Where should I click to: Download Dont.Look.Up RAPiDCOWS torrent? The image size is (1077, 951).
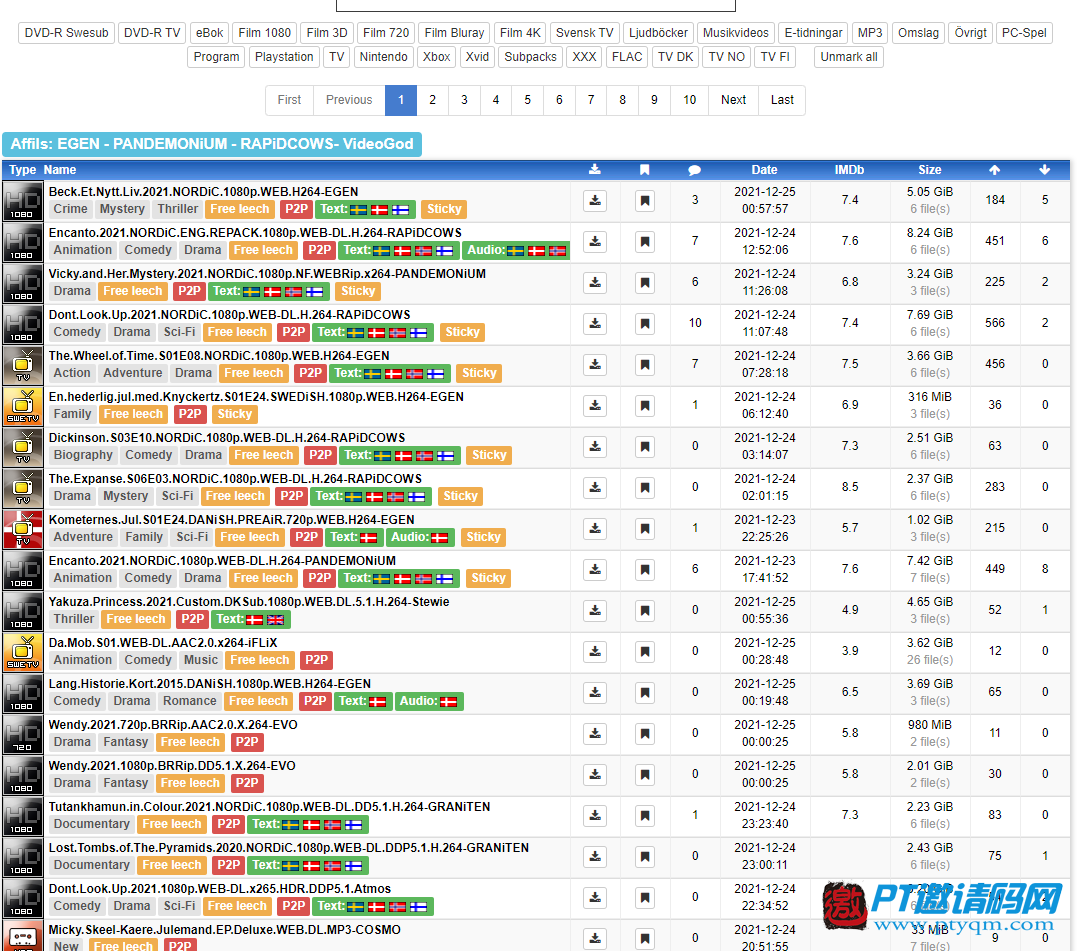[595, 323]
